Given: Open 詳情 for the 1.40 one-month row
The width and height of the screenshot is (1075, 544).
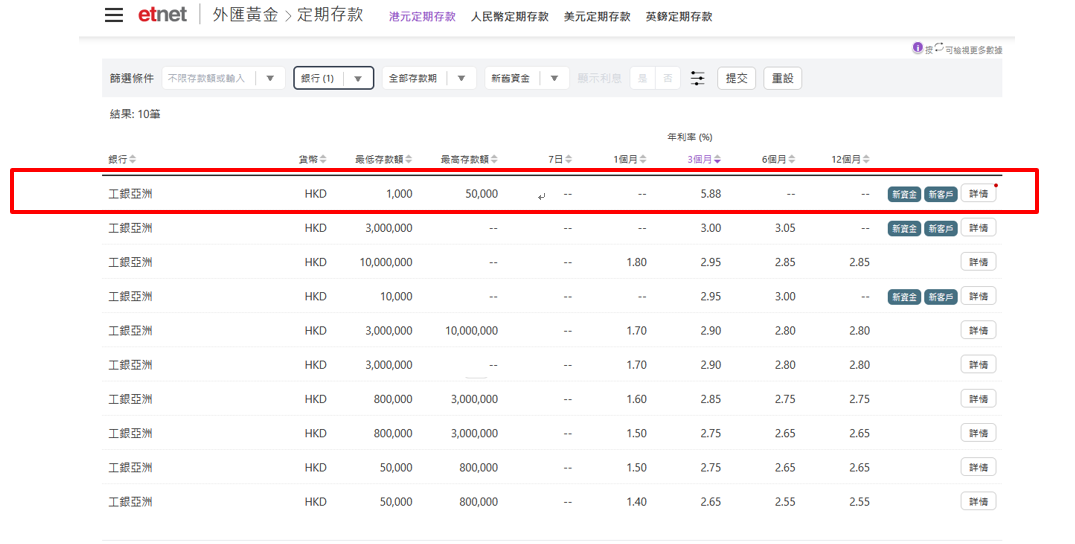Looking at the screenshot, I should 978,502.
